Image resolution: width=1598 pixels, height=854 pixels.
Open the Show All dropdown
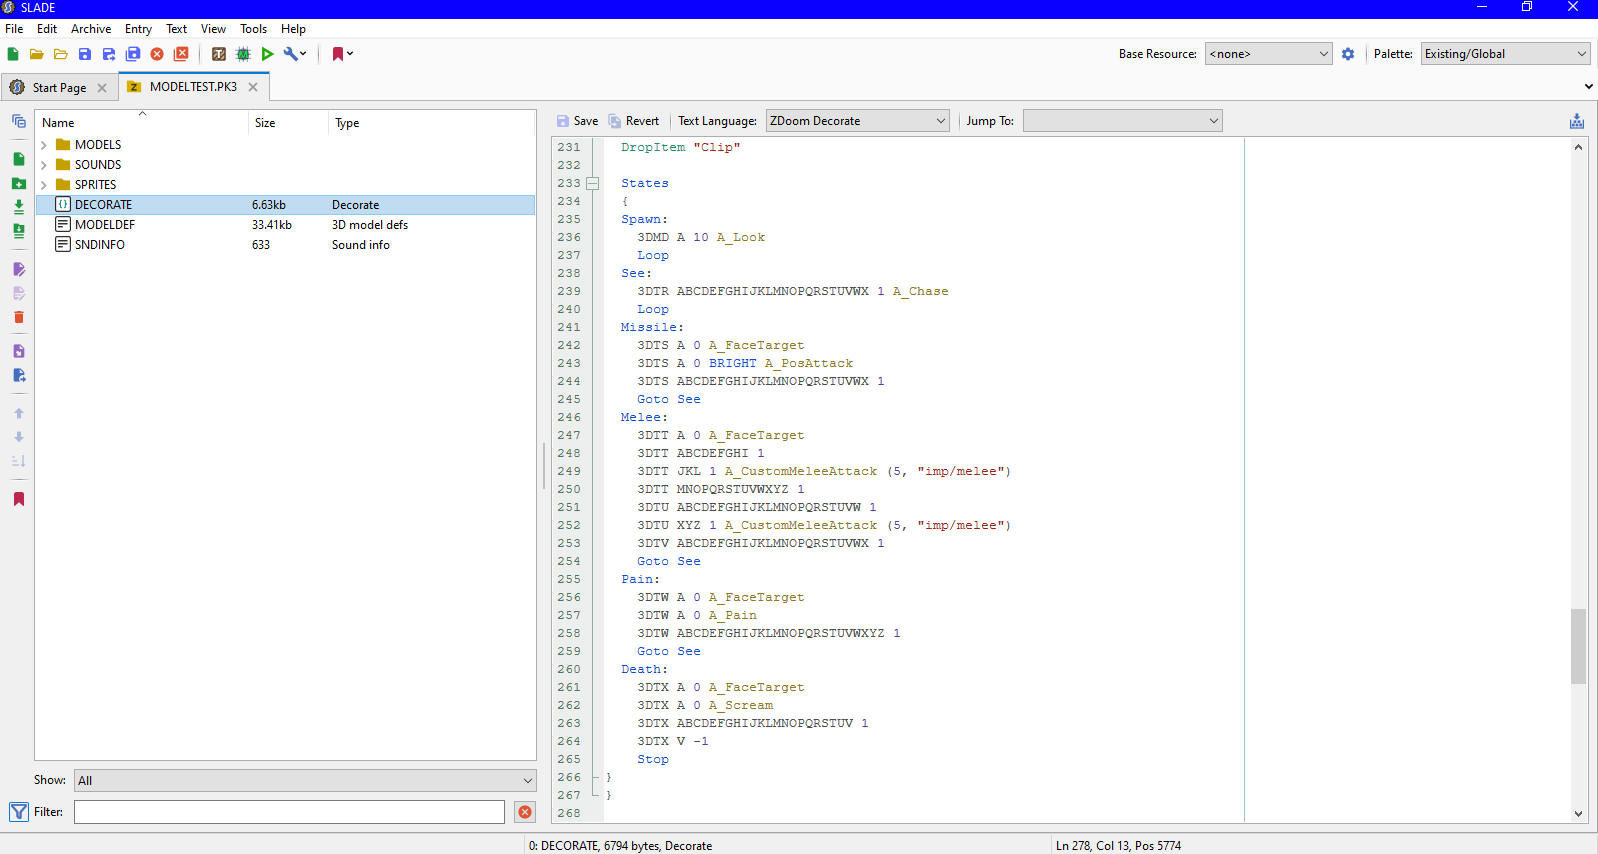(x=305, y=781)
